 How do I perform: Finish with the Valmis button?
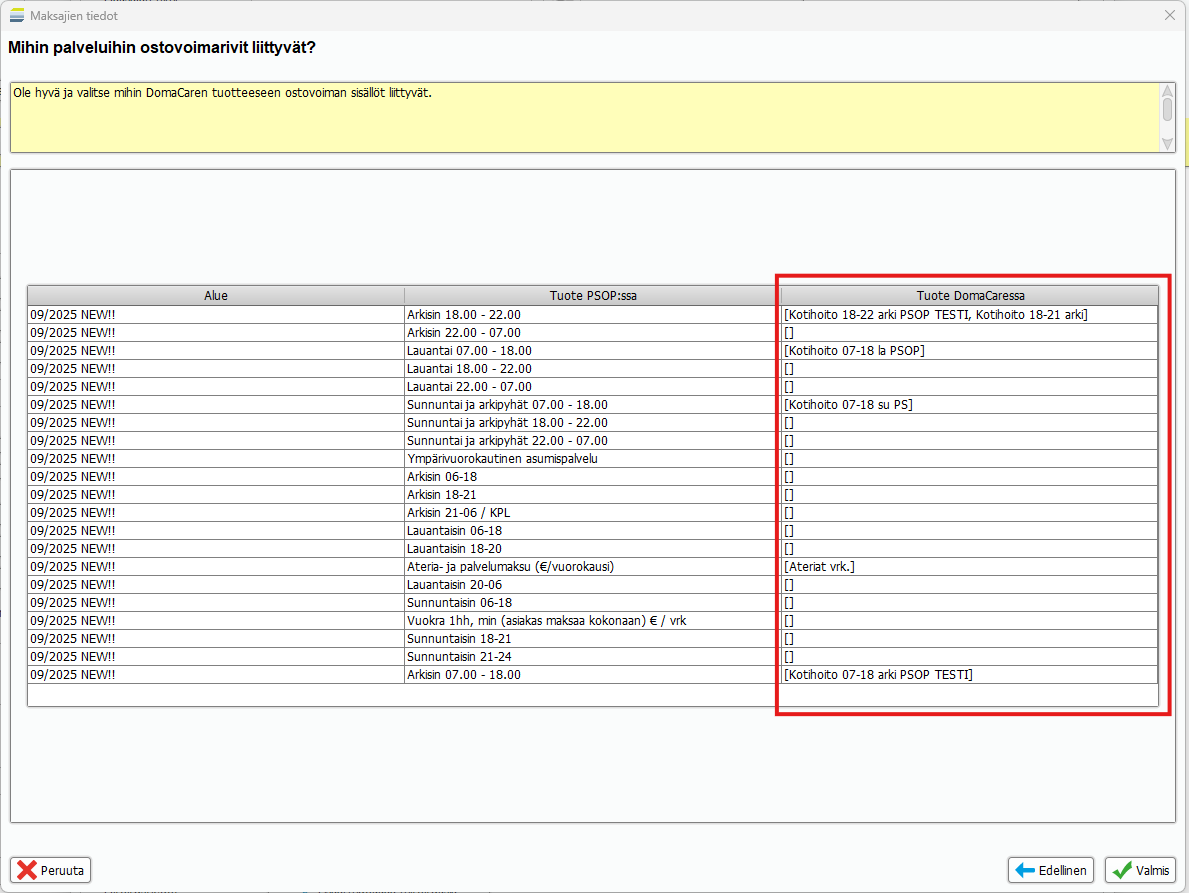[x=1140, y=870]
